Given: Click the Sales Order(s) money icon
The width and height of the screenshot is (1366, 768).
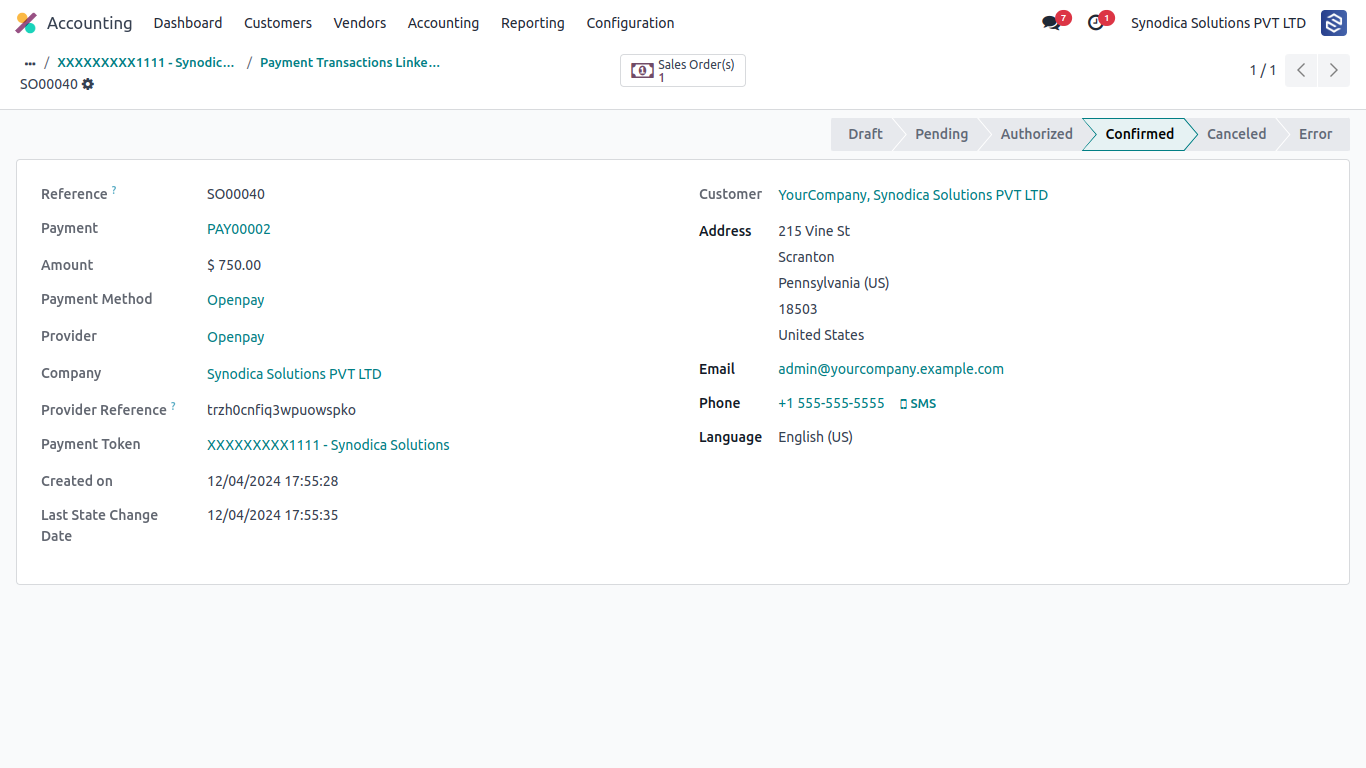Looking at the screenshot, I should 642,70.
